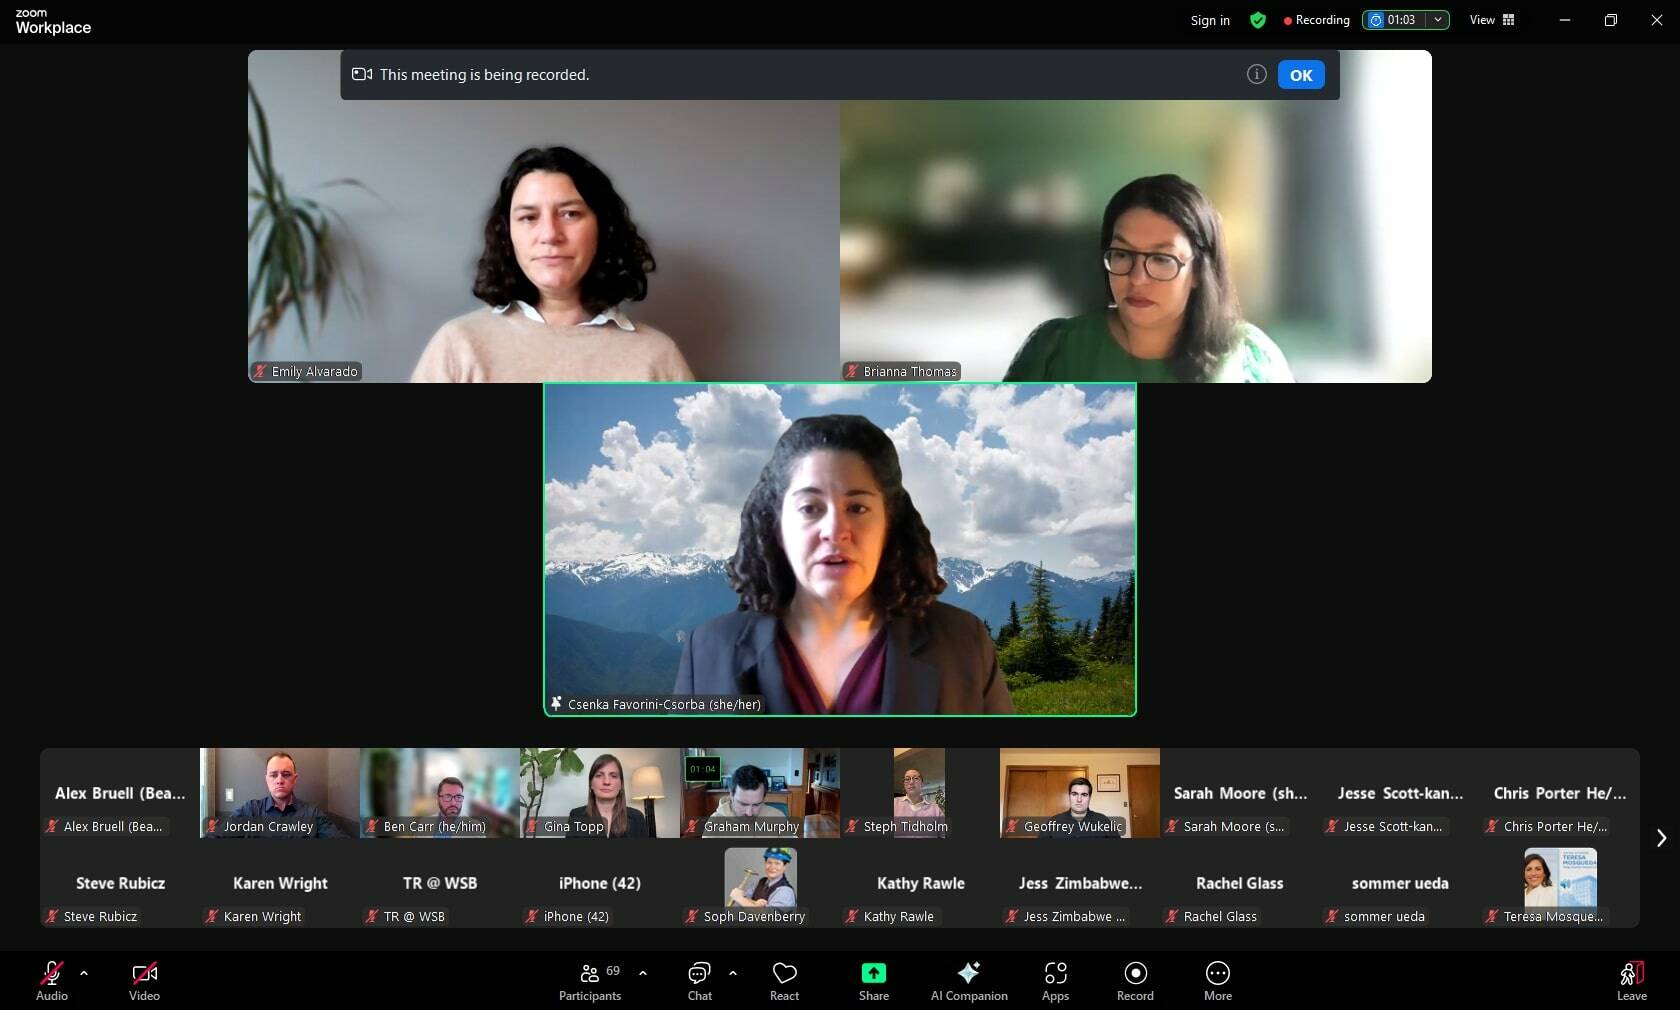1680x1010 pixels.
Task: Click the React heart icon
Action: (x=784, y=980)
